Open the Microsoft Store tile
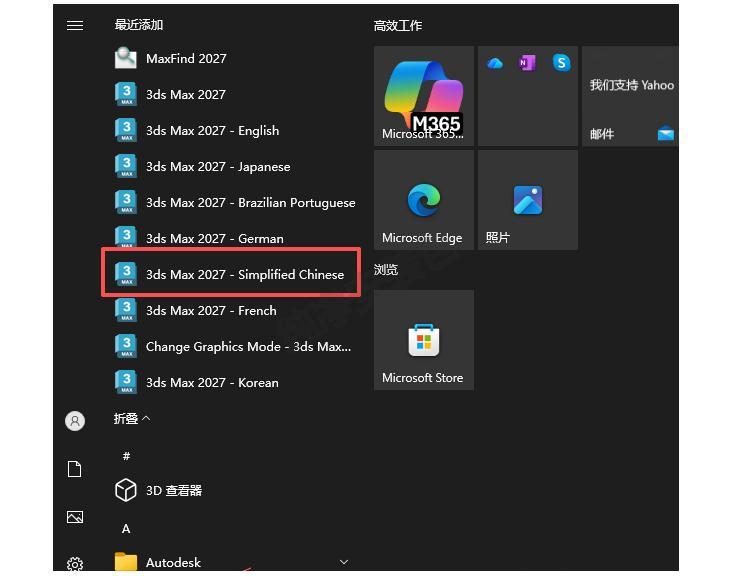The width and height of the screenshot is (733, 576). pos(424,340)
